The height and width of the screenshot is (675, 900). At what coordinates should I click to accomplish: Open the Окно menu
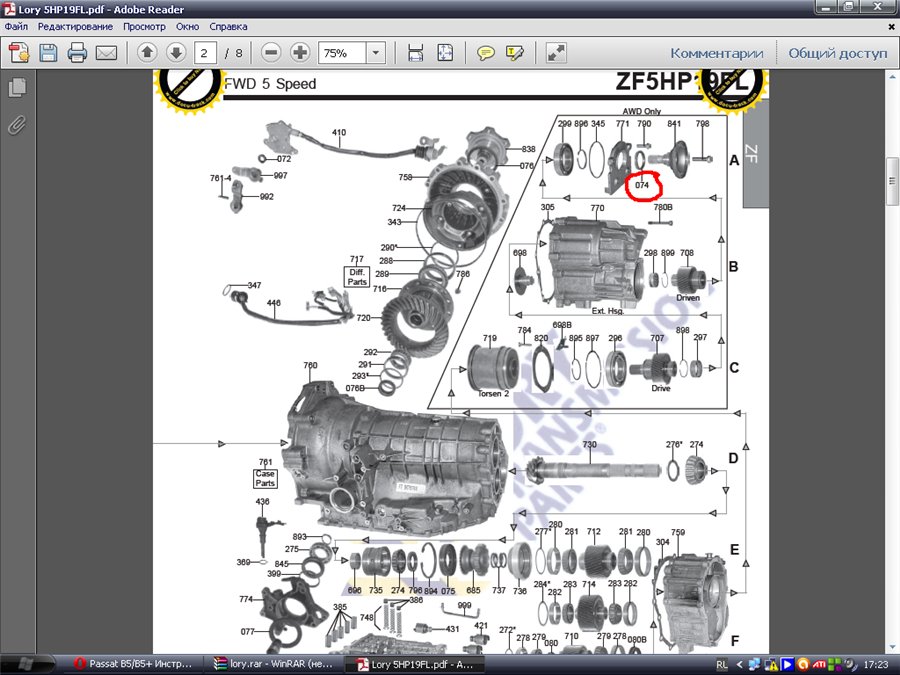point(187,26)
